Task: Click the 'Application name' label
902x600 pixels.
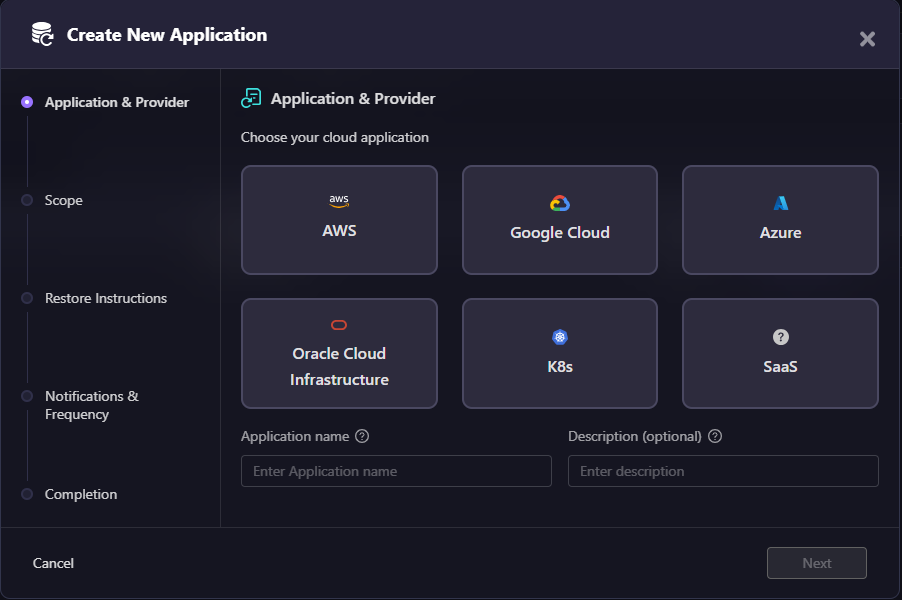Action: [295, 436]
